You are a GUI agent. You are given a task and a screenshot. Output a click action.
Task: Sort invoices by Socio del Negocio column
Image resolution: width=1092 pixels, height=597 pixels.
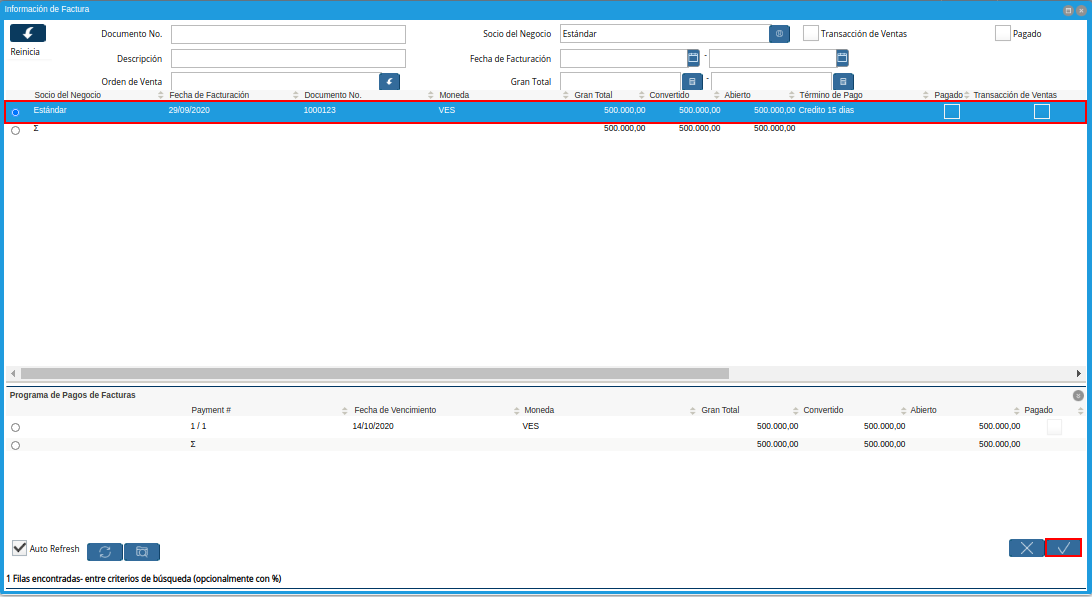coord(68,95)
